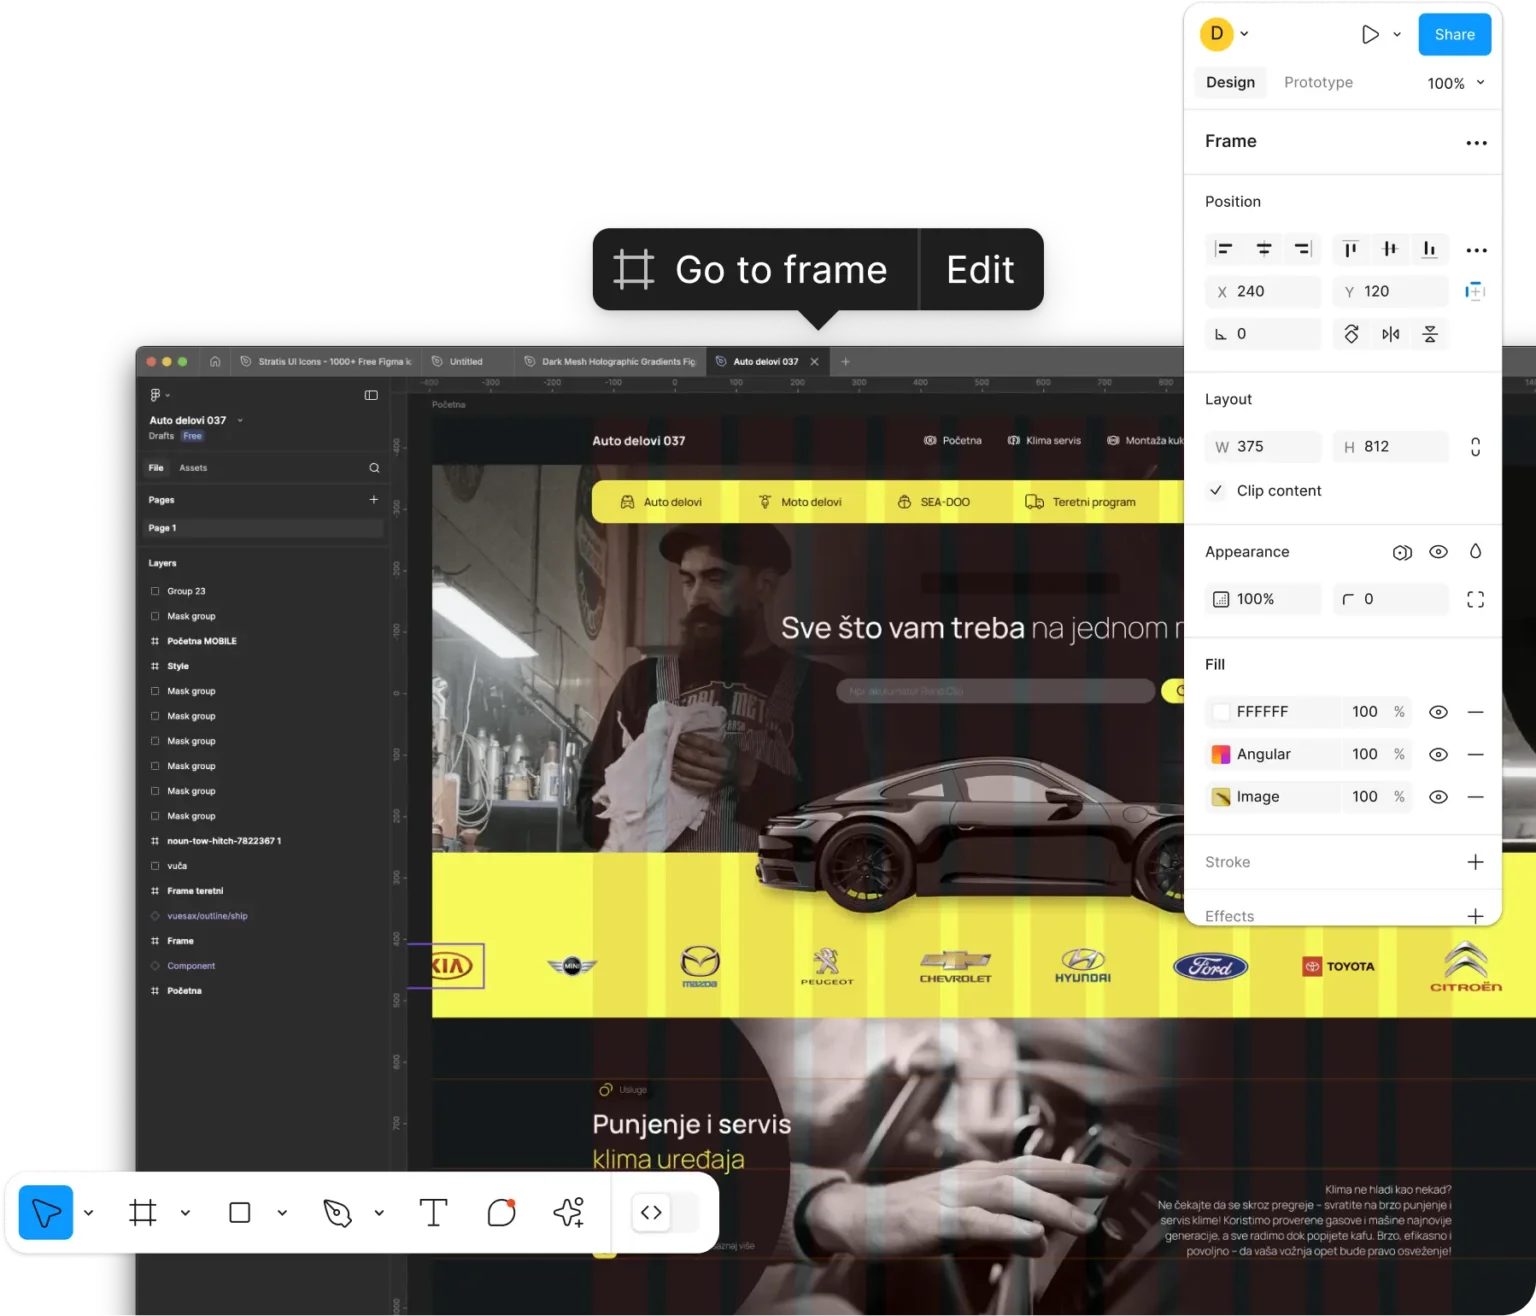Switch to the Prototype tab

[1318, 82]
